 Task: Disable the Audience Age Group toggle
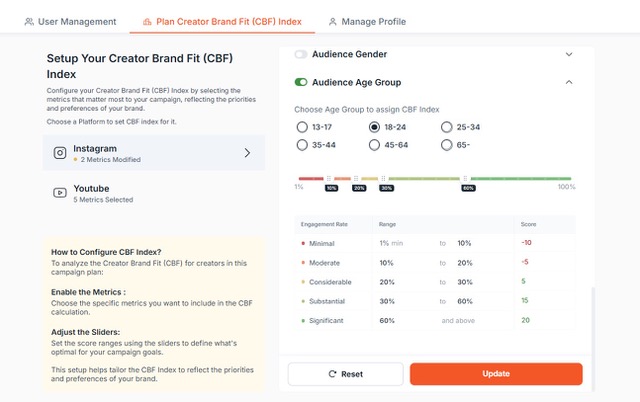click(x=301, y=82)
